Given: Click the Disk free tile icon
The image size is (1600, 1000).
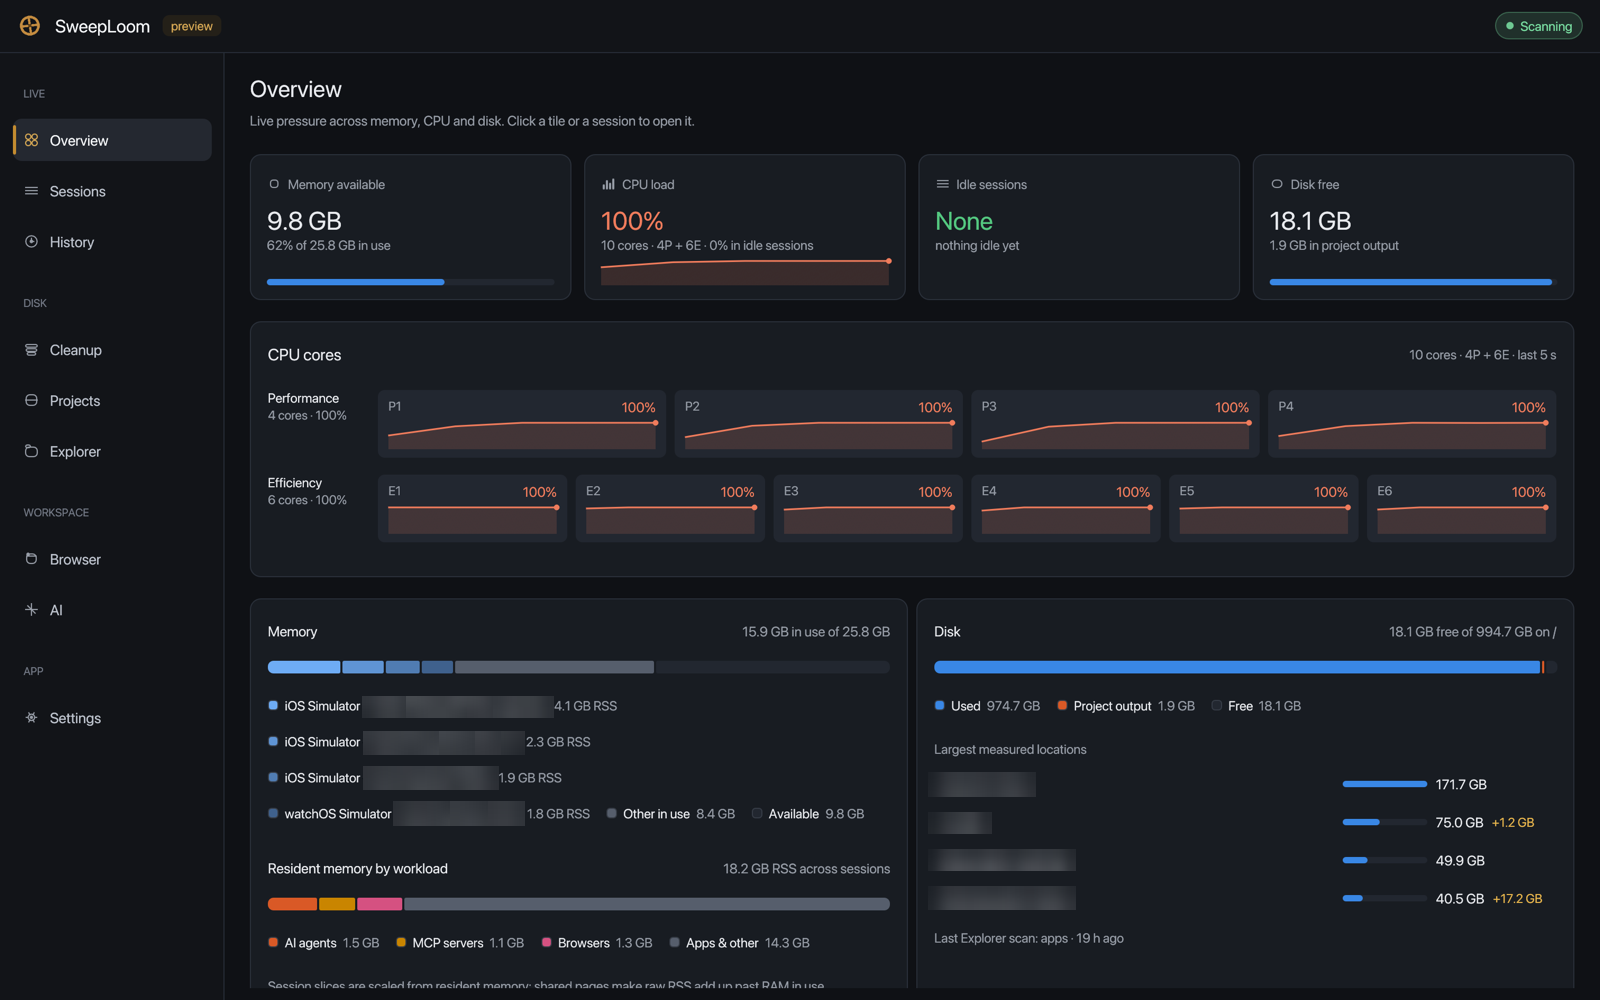Looking at the screenshot, I should [1277, 184].
